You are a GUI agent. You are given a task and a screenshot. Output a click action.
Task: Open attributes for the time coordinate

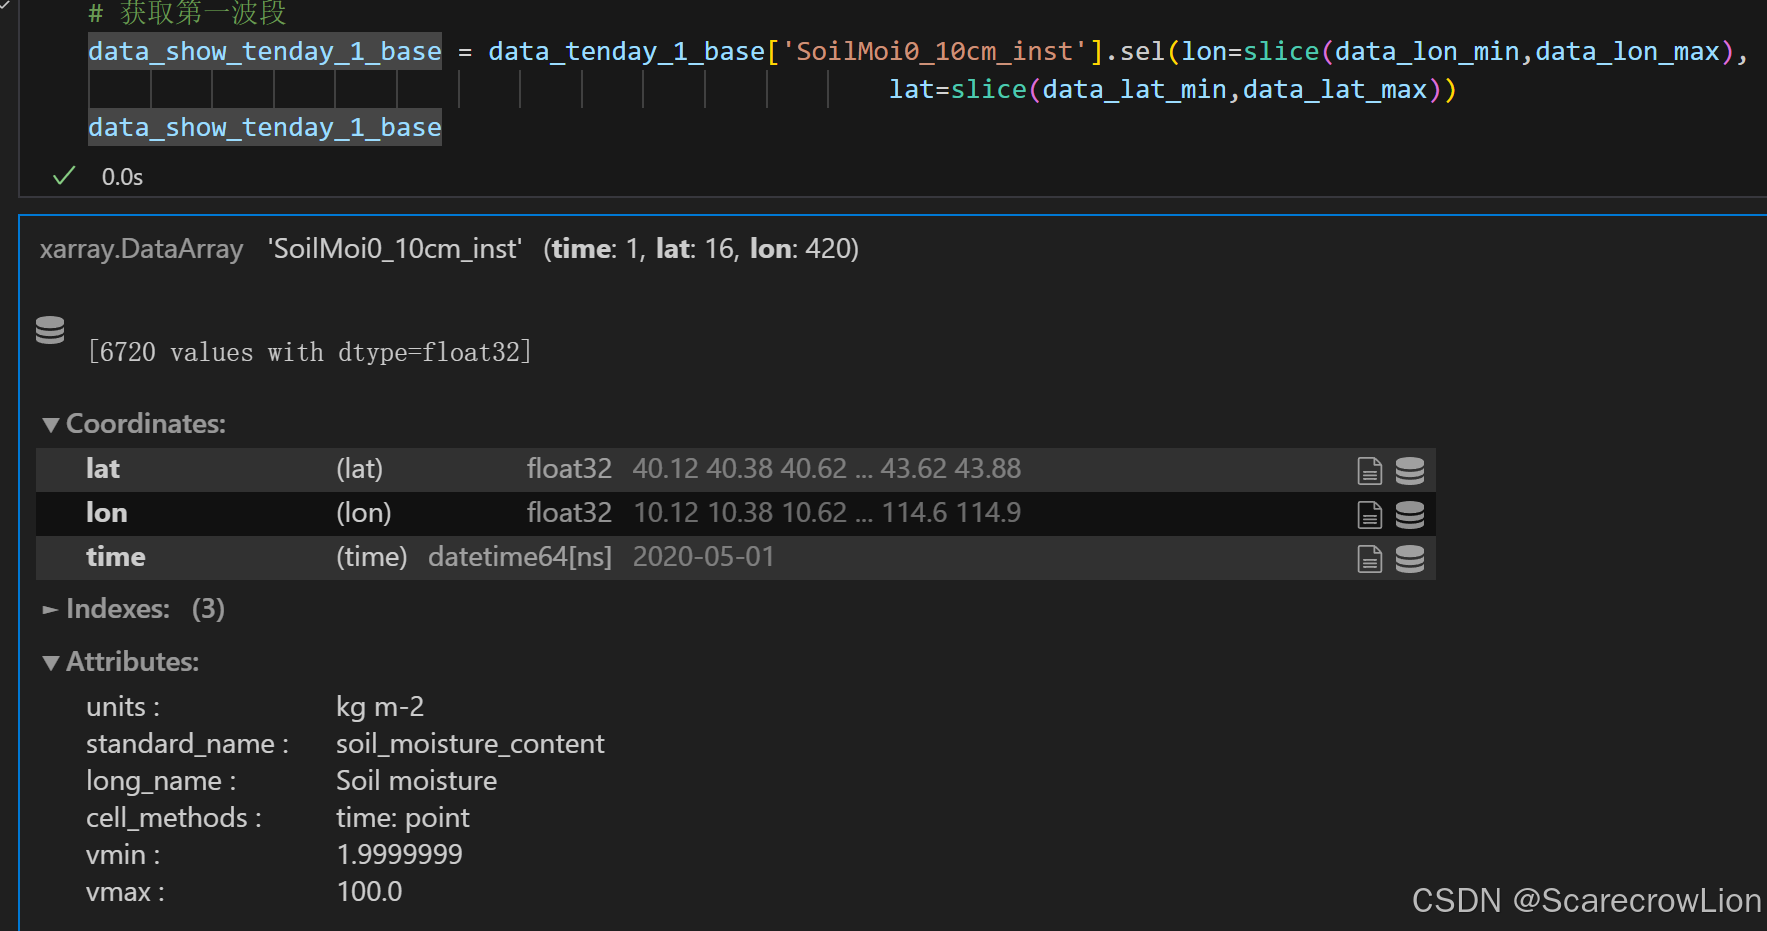[1369, 558]
